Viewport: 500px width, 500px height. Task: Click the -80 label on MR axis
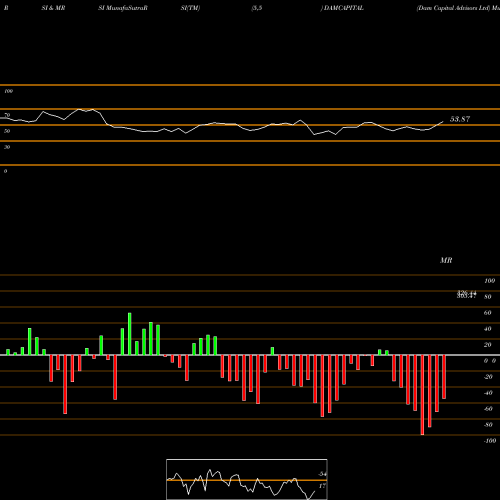(x=489, y=425)
